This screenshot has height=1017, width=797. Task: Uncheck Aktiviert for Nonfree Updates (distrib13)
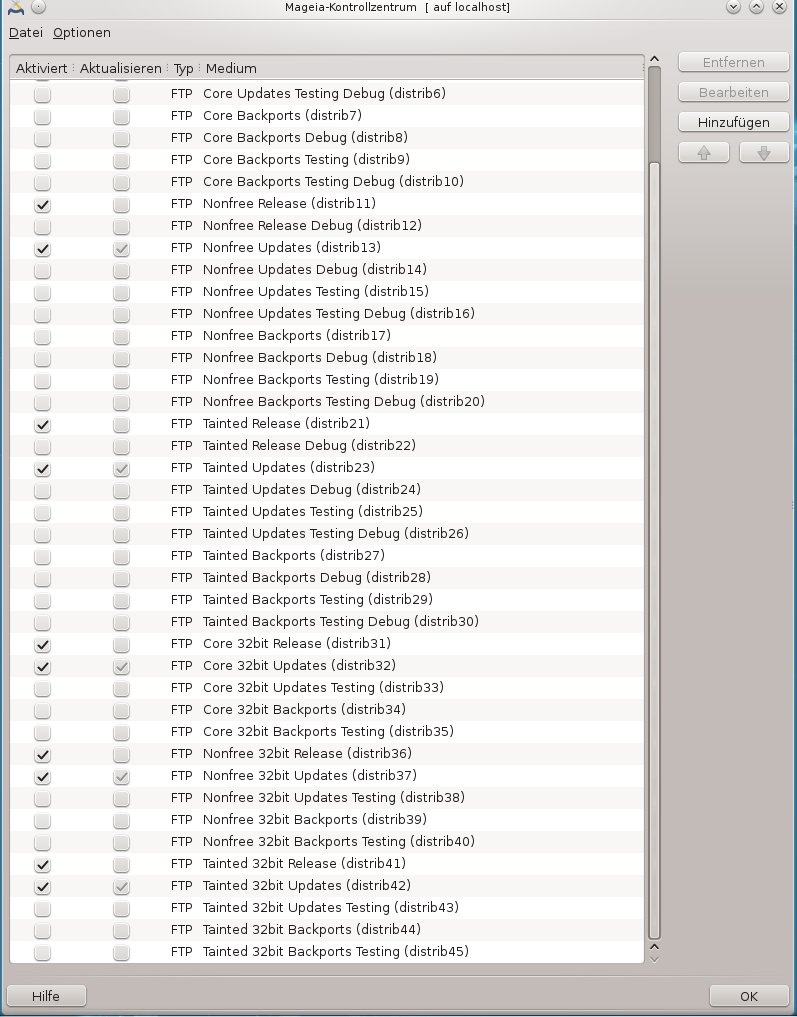tap(43, 248)
